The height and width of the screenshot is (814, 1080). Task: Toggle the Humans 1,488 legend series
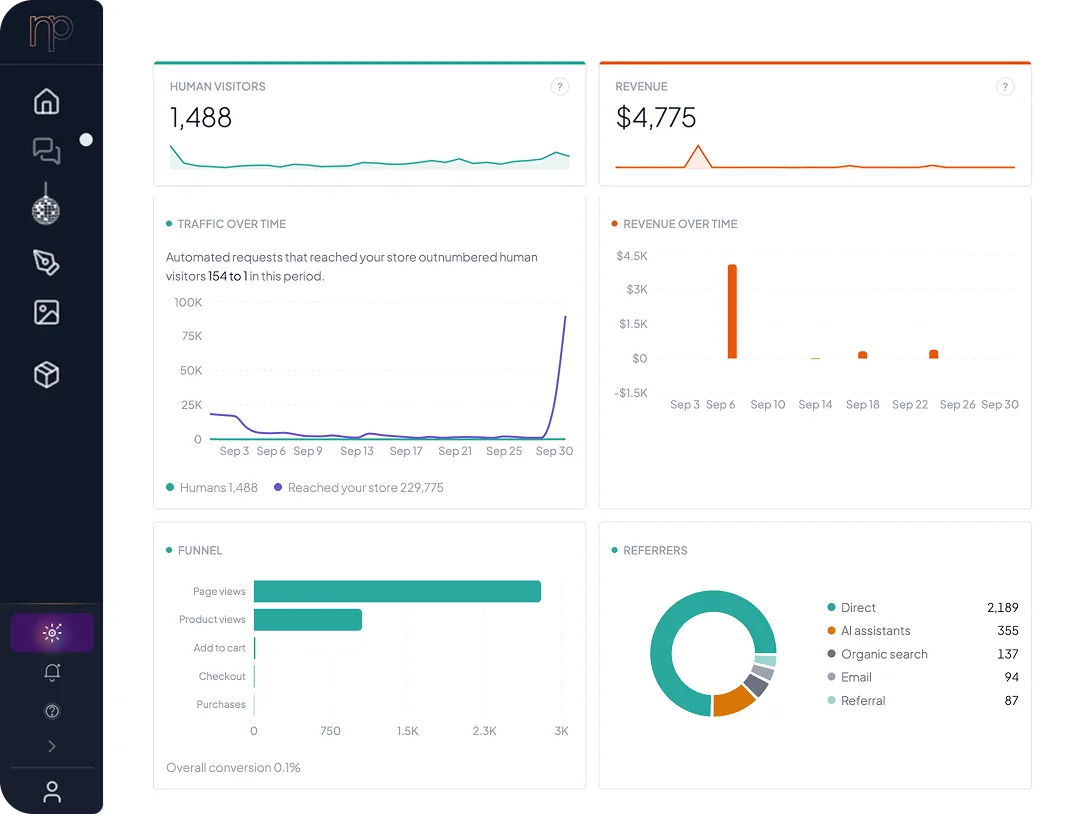pyautogui.click(x=212, y=488)
